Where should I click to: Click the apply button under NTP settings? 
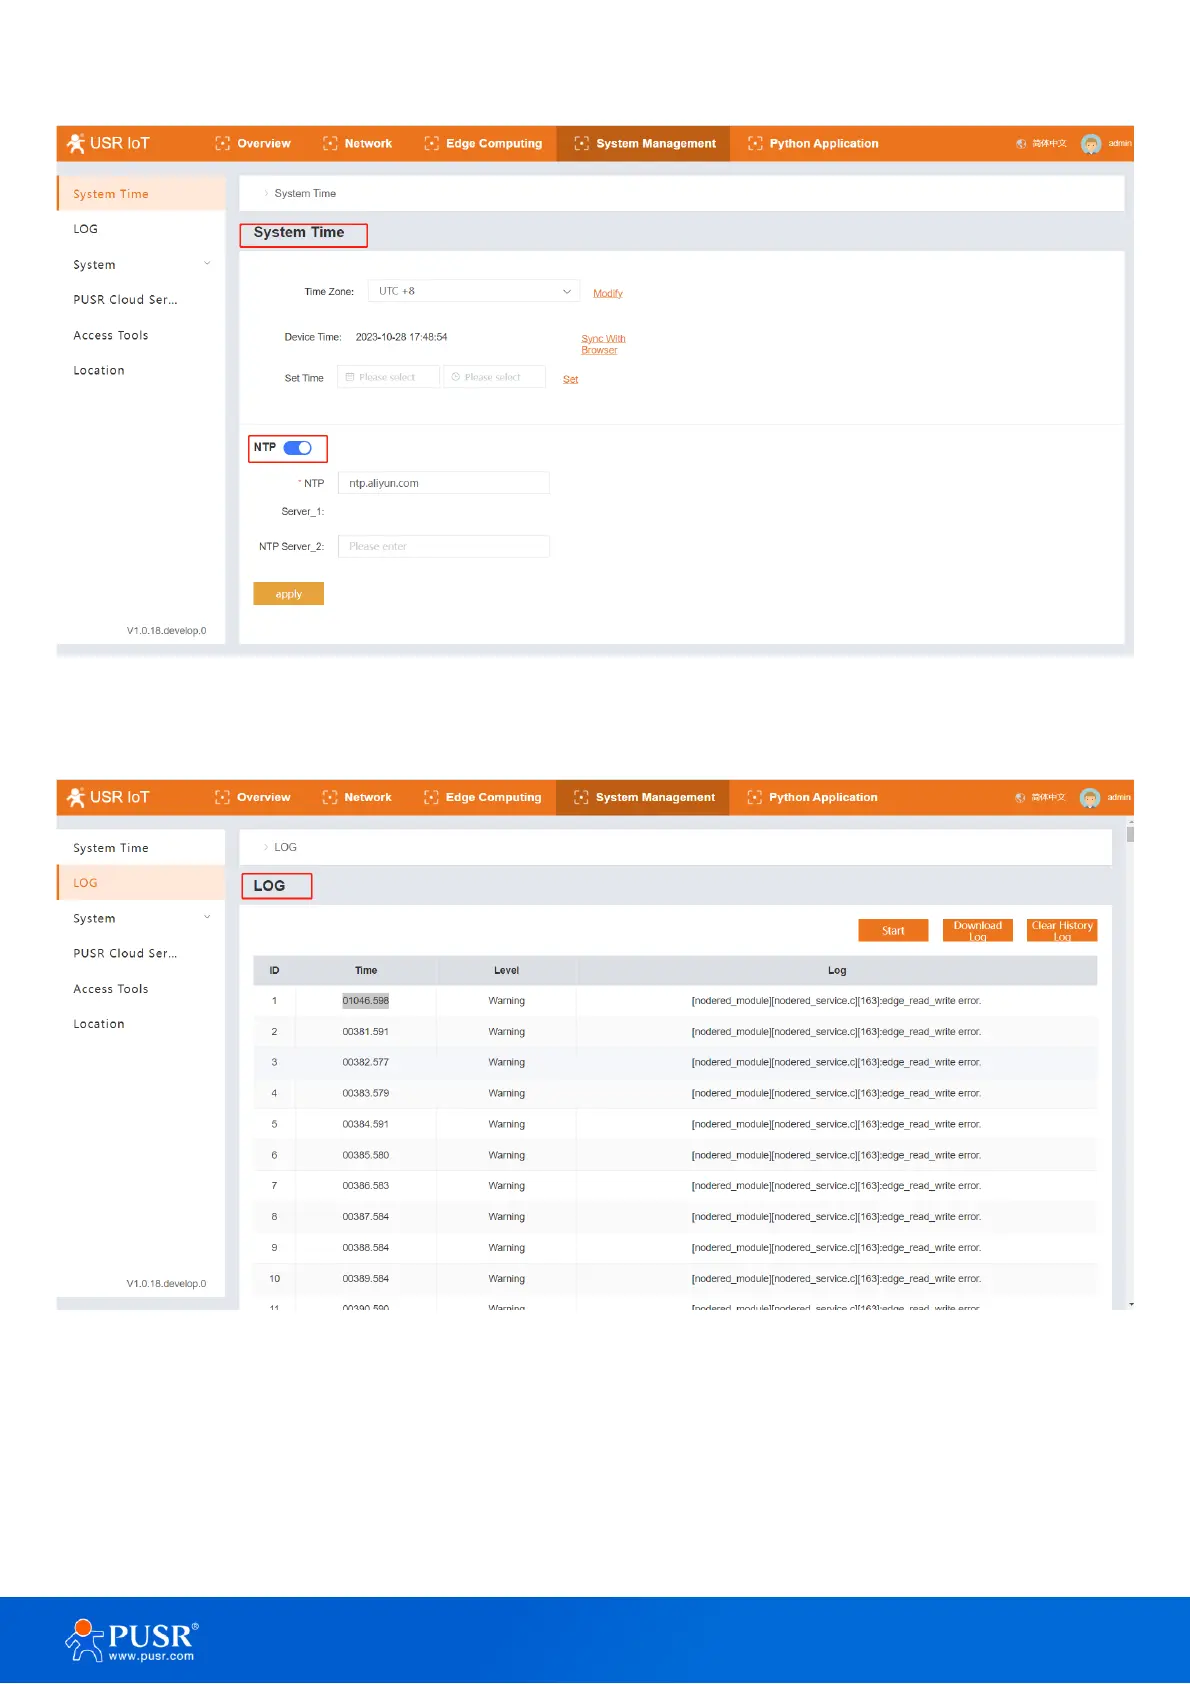click(288, 594)
